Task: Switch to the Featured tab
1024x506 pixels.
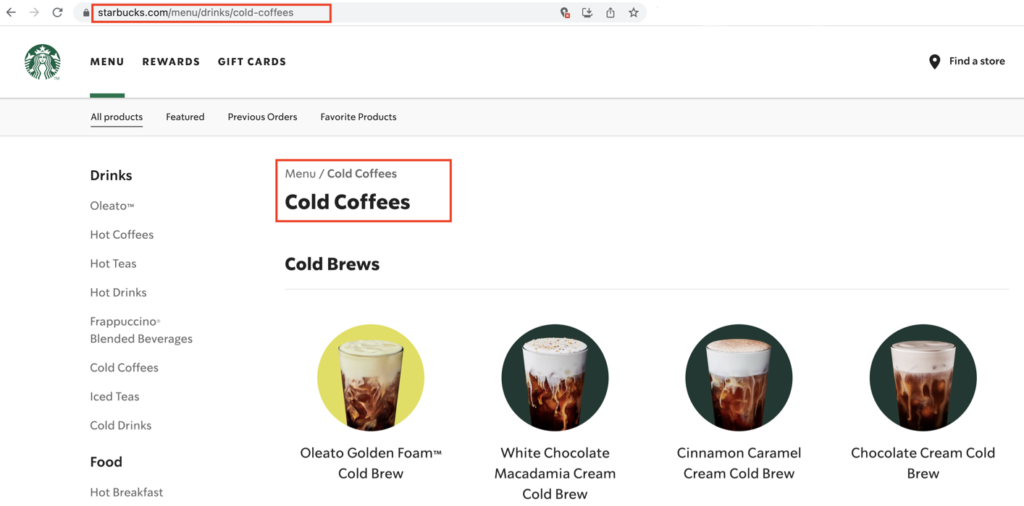Action: 185,117
